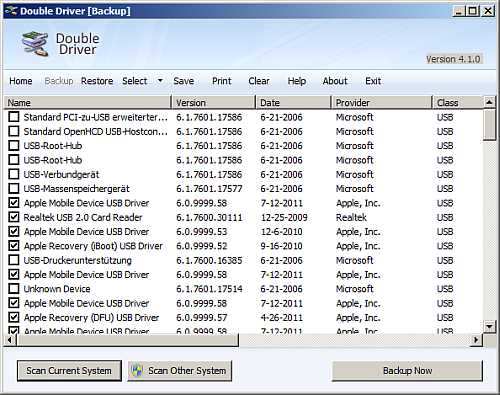Click the Double Driver logo icon
Screen dimensions: 500x395
[35, 44]
